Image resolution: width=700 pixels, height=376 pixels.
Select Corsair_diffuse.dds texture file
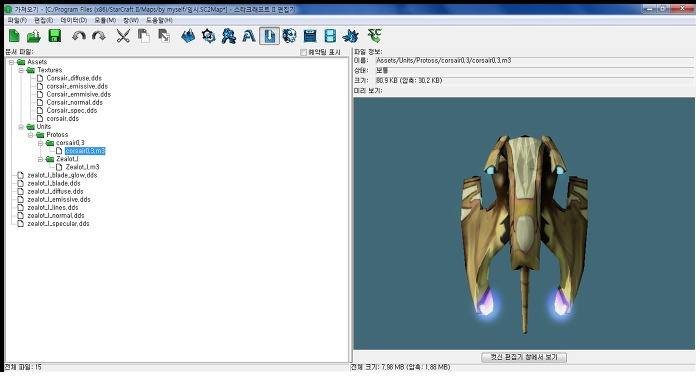pyautogui.click(x=74, y=78)
